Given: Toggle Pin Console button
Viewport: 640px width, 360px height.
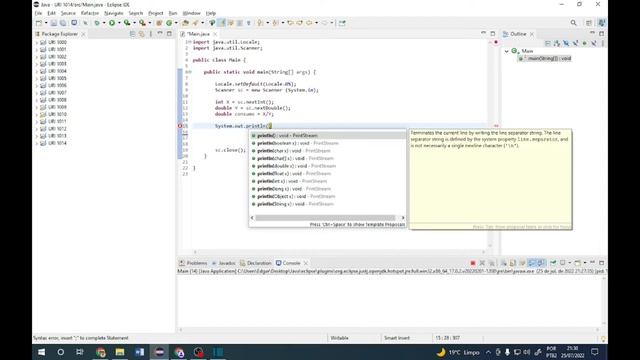Looking at the screenshot, I should (x=553, y=263).
